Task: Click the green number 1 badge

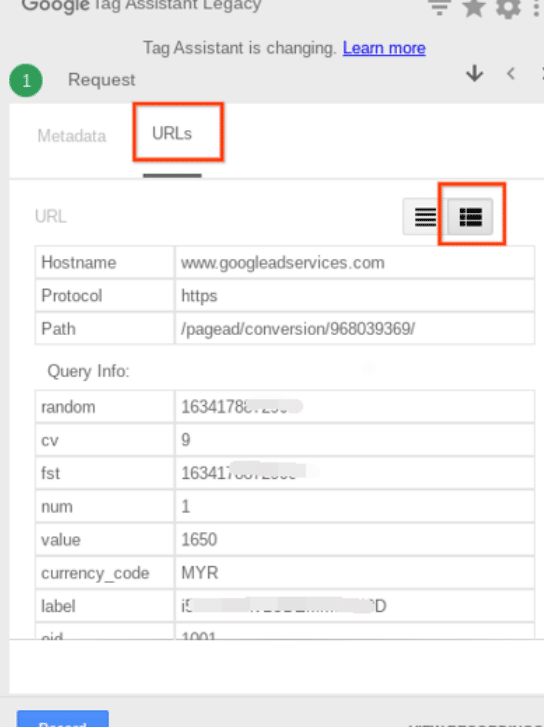Action: tap(26, 80)
